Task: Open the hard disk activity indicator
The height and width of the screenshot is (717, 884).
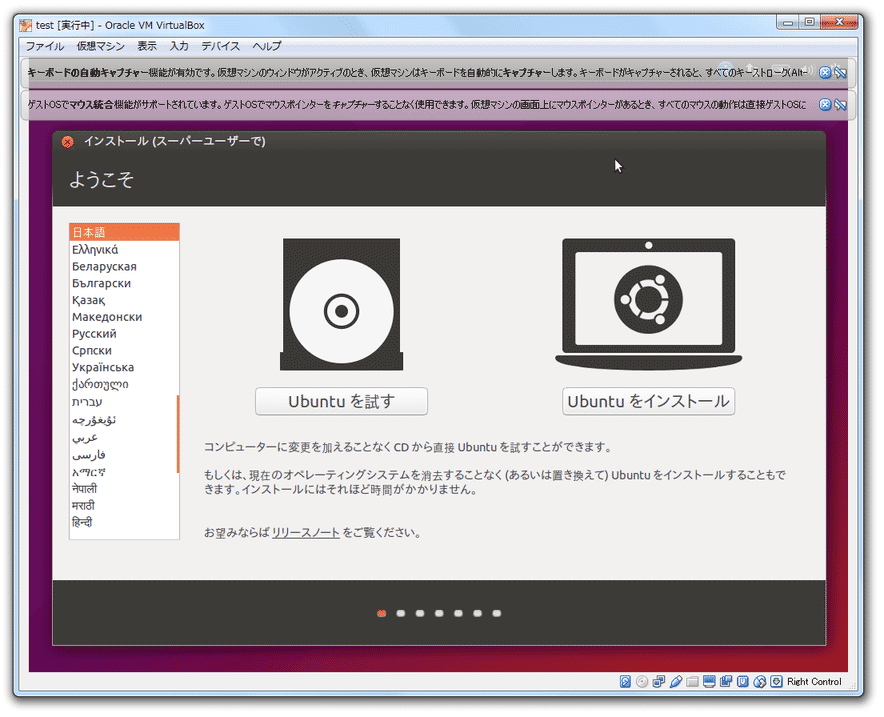Action: tap(625, 681)
